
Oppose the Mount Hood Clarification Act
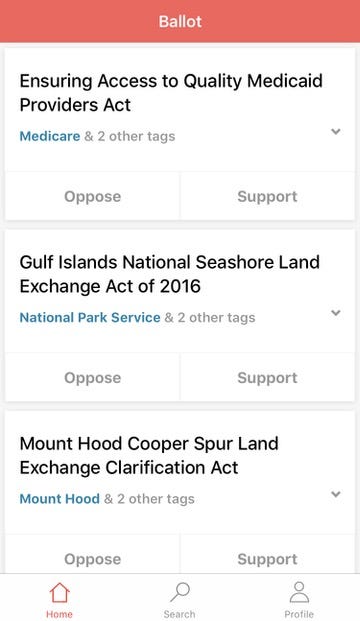(92, 558)
